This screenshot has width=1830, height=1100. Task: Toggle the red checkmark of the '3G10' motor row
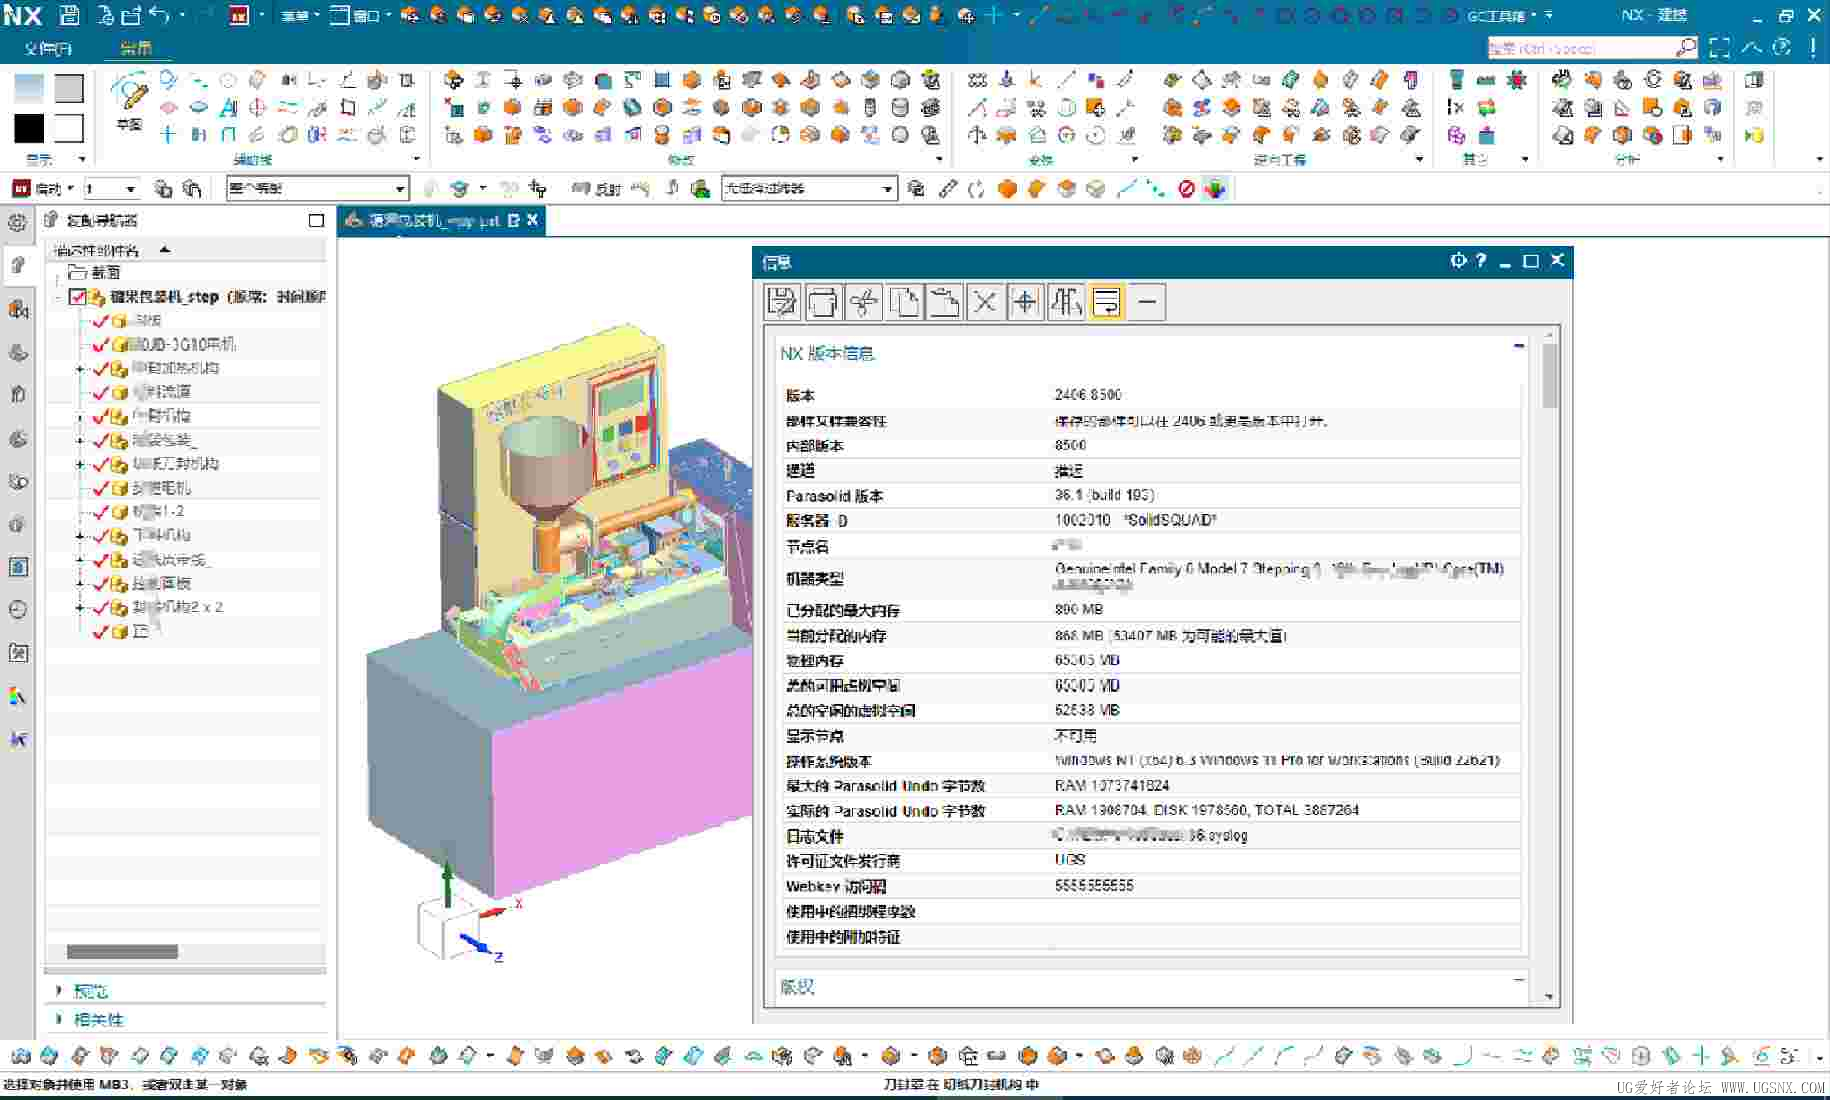pyautogui.click(x=100, y=344)
